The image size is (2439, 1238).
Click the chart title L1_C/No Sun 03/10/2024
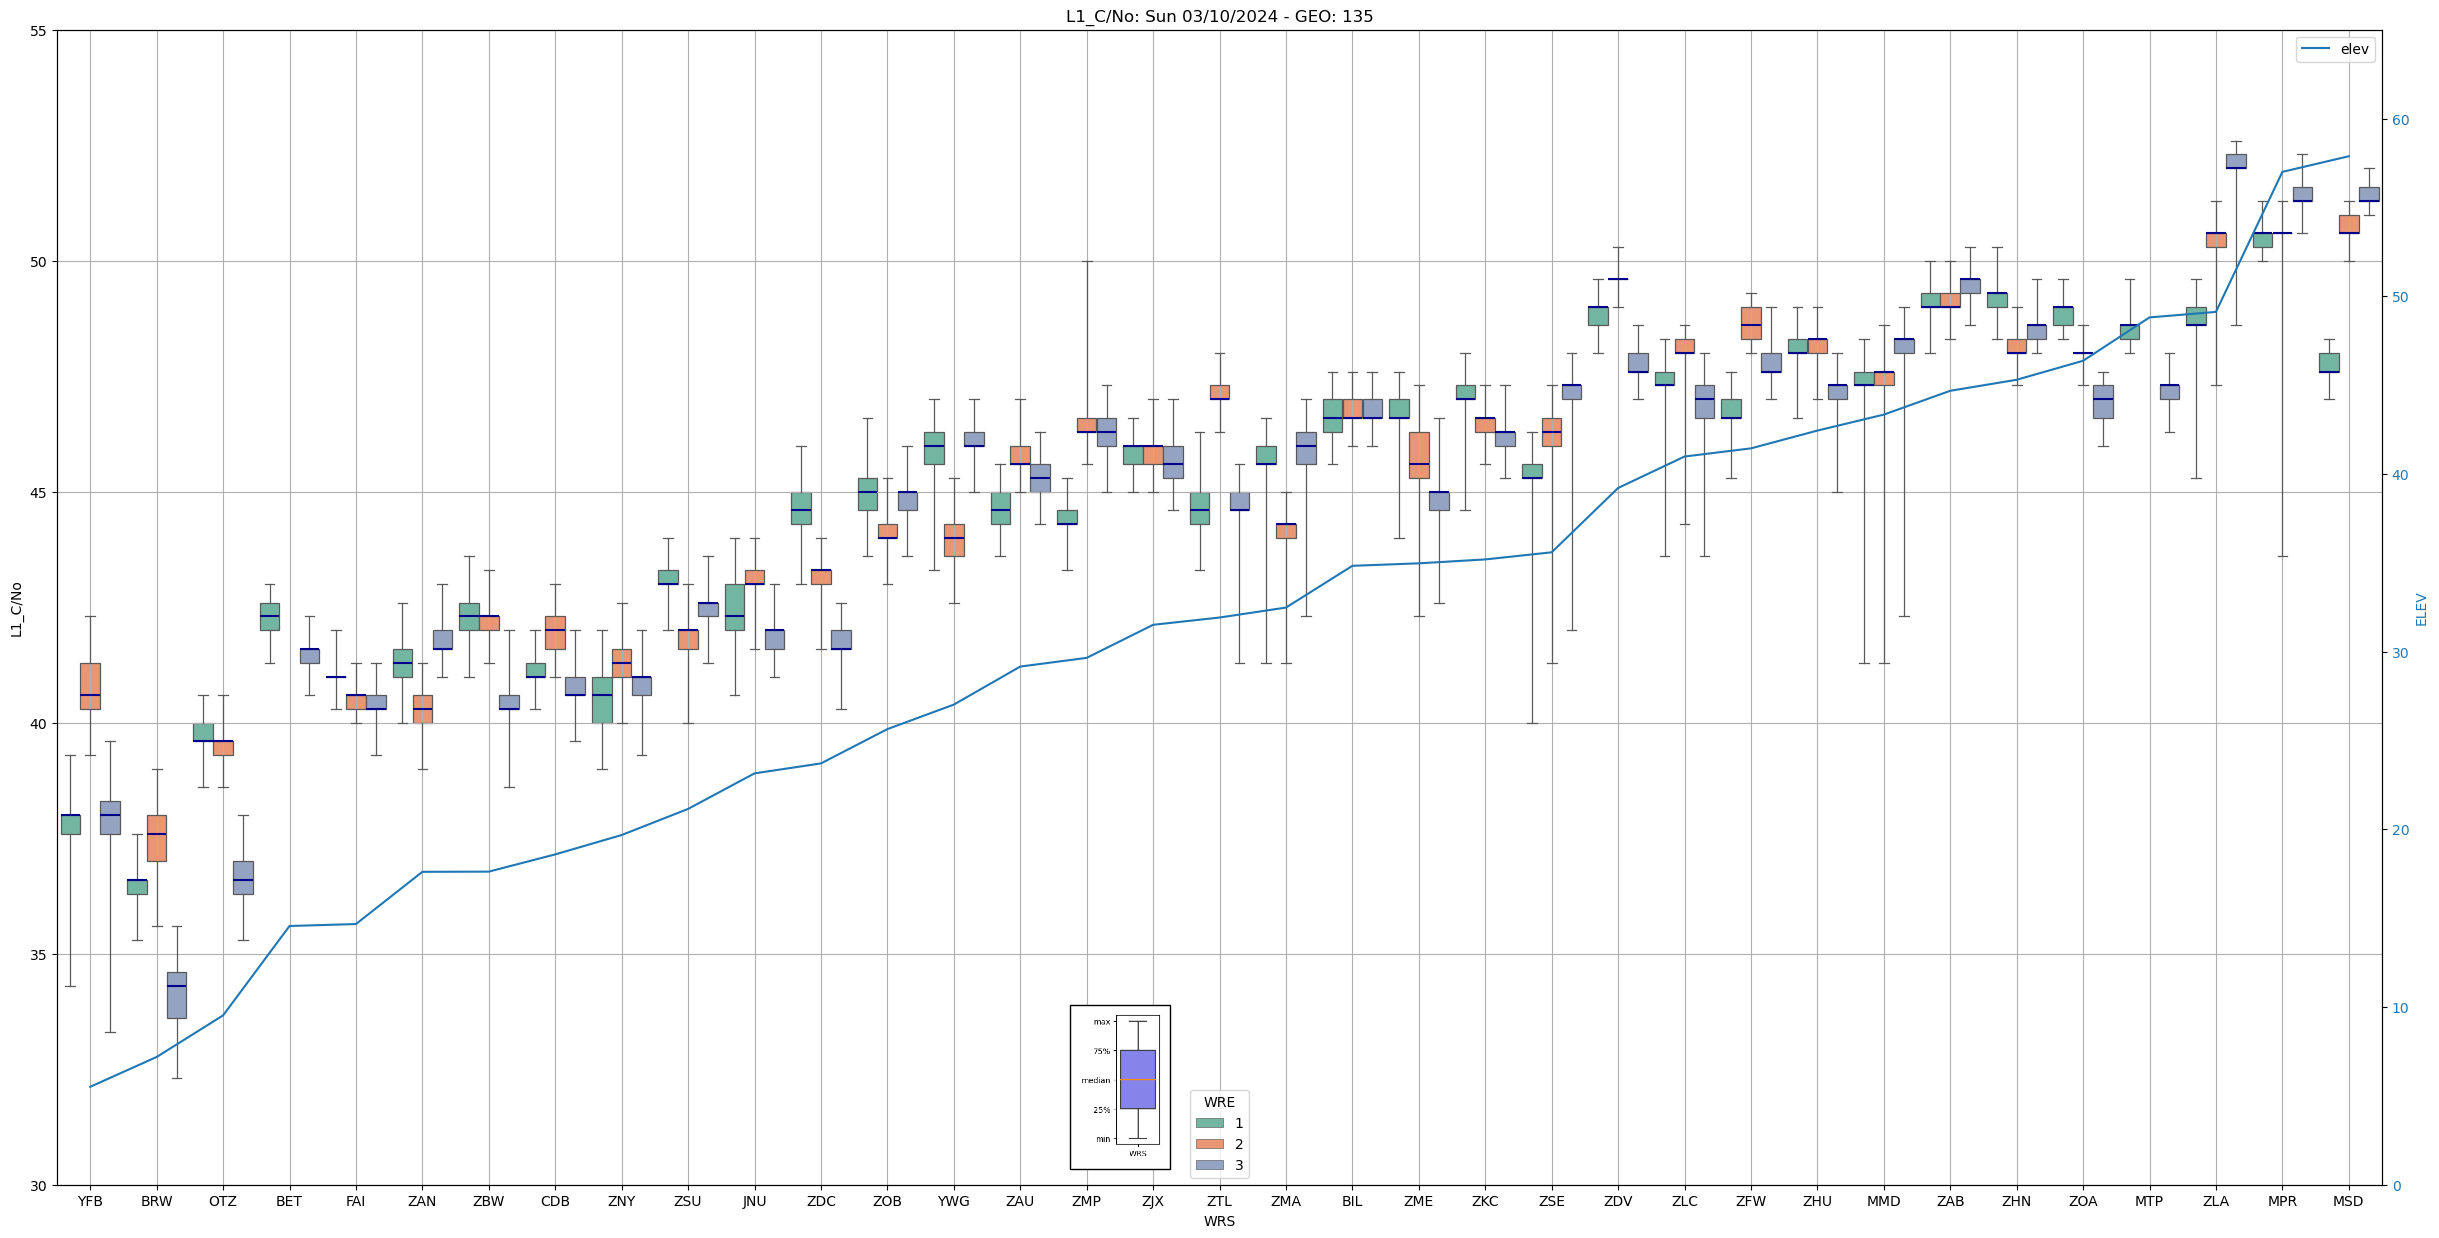(1219, 16)
